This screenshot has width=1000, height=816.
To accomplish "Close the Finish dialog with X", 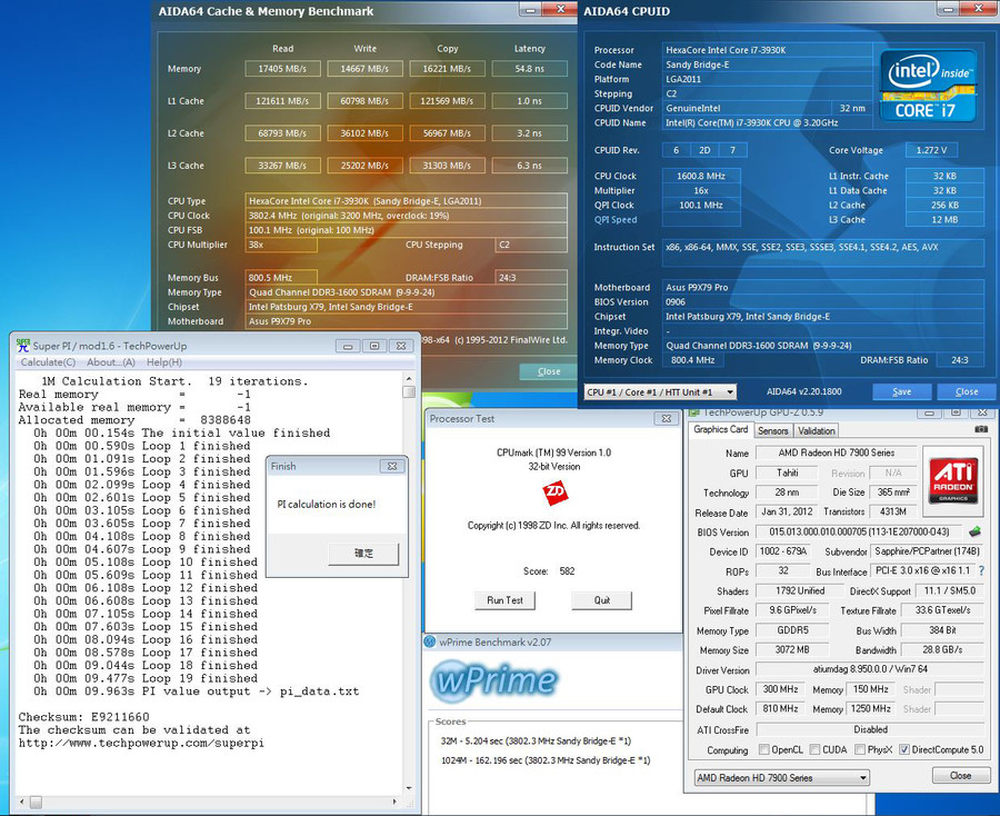I will pyautogui.click(x=392, y=466).
